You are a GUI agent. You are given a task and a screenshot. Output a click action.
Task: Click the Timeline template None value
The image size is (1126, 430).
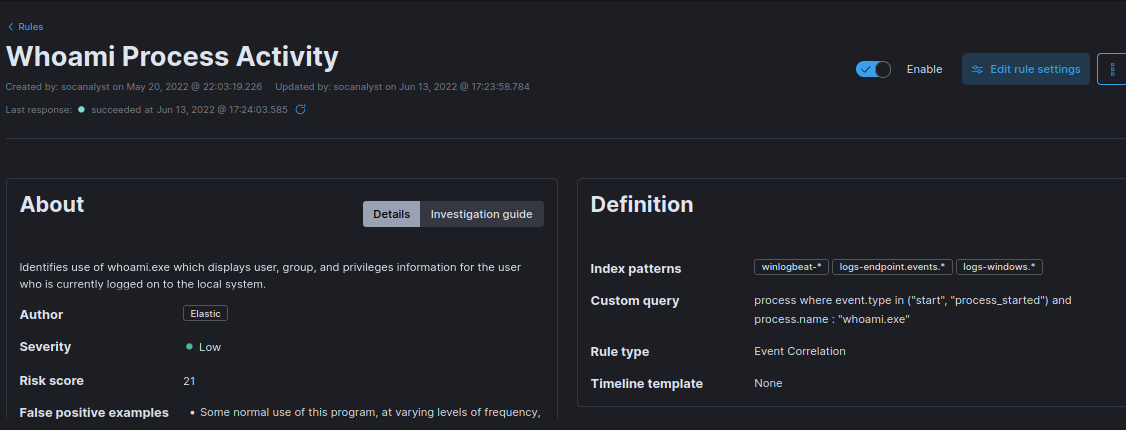coord(768,383)
